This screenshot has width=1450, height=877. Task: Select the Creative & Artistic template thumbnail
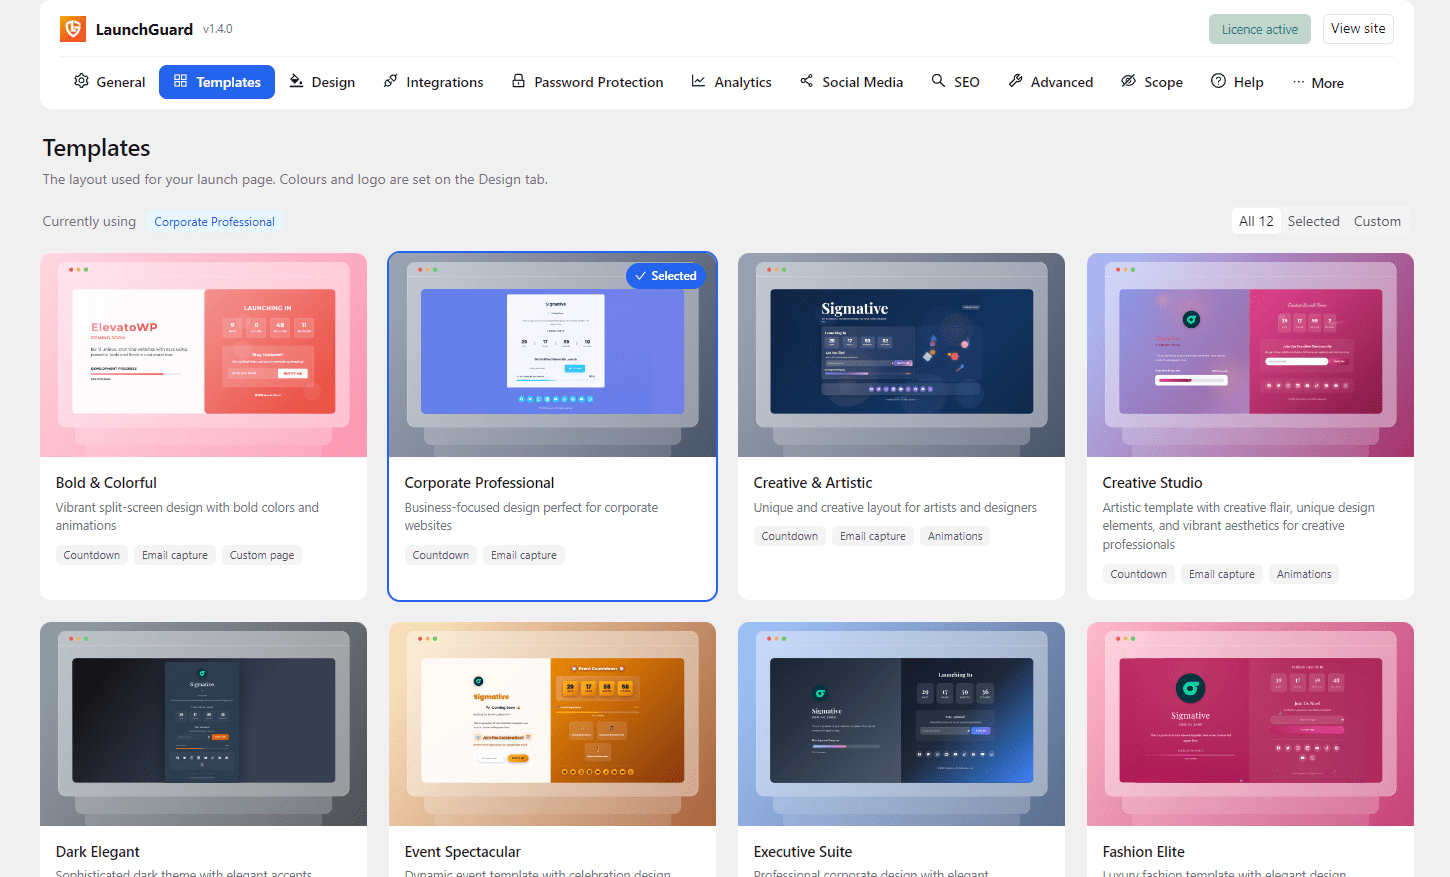[901, 355]
